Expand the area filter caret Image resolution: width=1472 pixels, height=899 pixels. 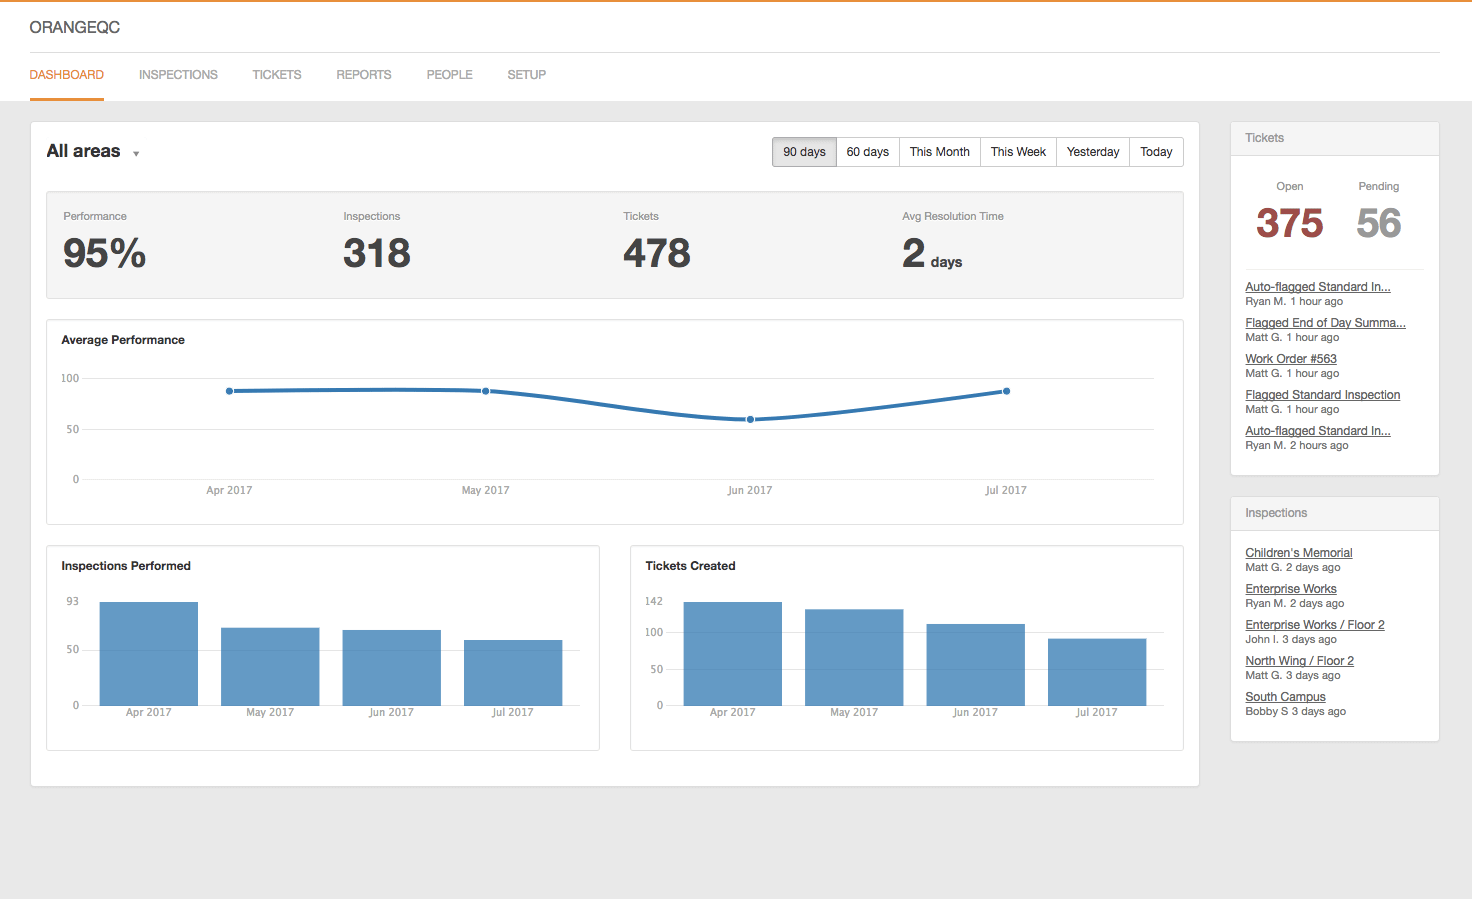click(136, 153)
